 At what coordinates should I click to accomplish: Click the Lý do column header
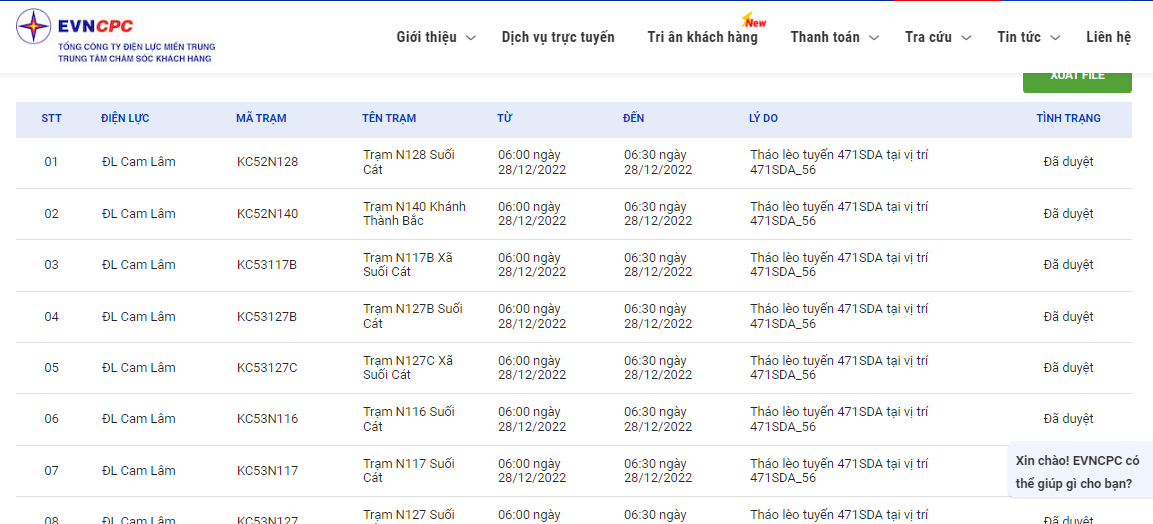coord(763,118)
